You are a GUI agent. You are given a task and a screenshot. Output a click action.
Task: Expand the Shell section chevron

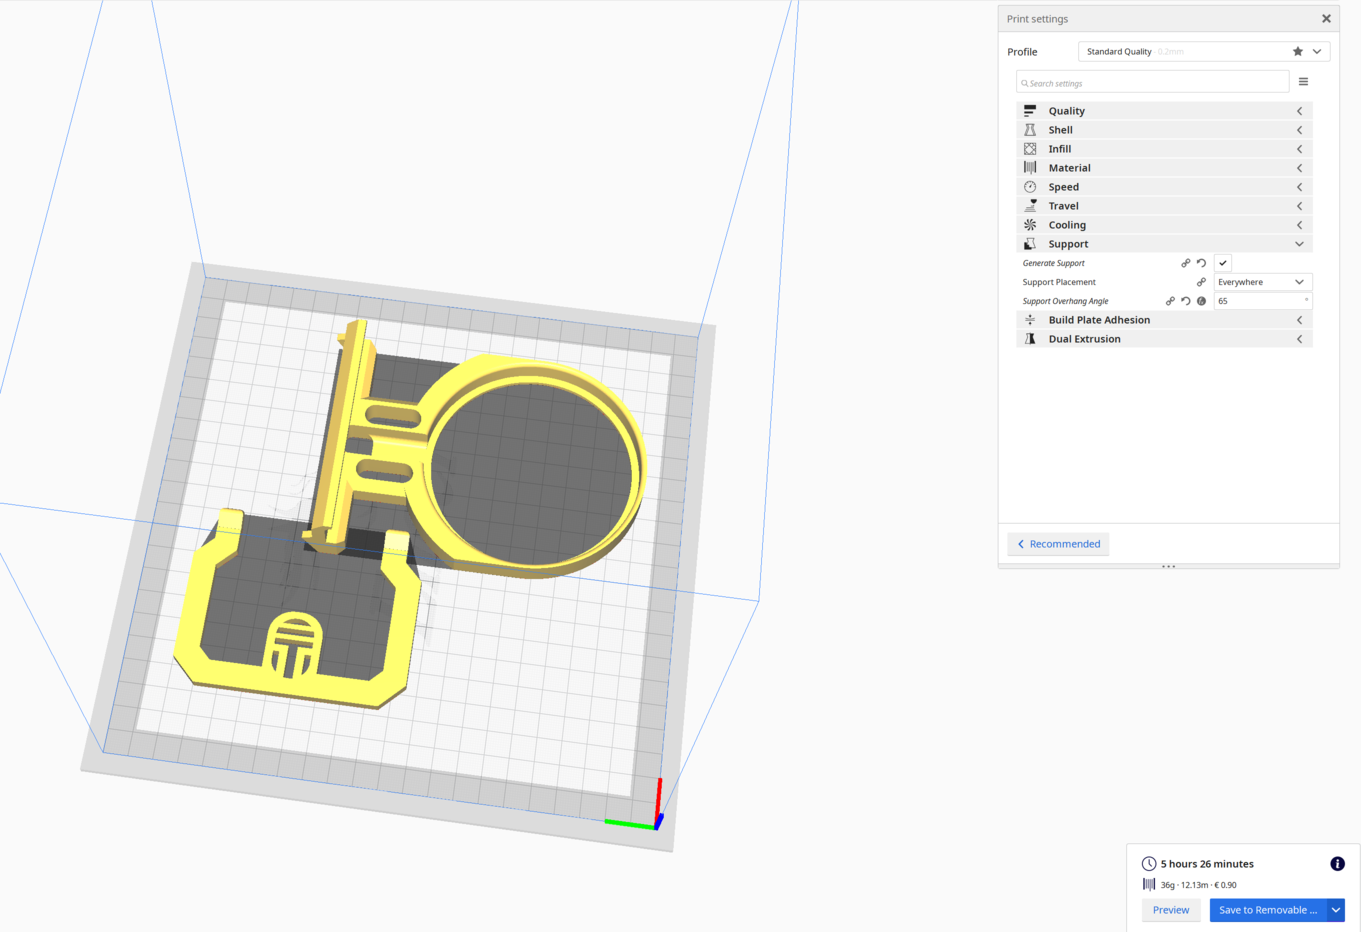[x=1300, y=130]
